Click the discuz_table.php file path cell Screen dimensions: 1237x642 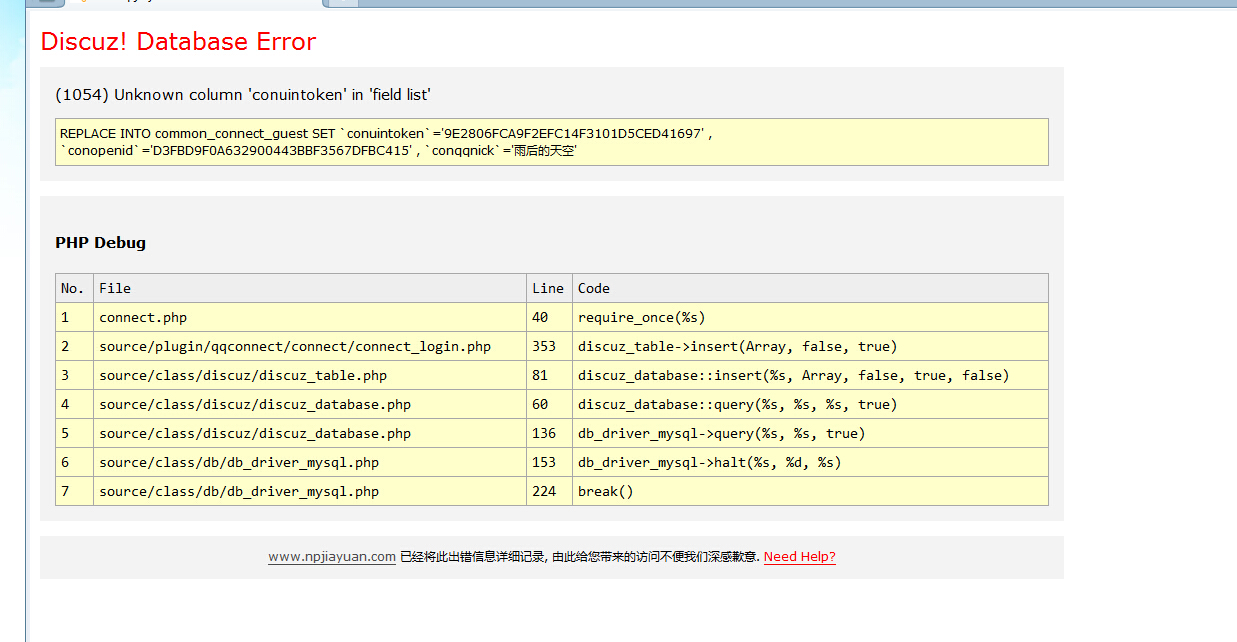pyautogui.click(x=243, y=375)
